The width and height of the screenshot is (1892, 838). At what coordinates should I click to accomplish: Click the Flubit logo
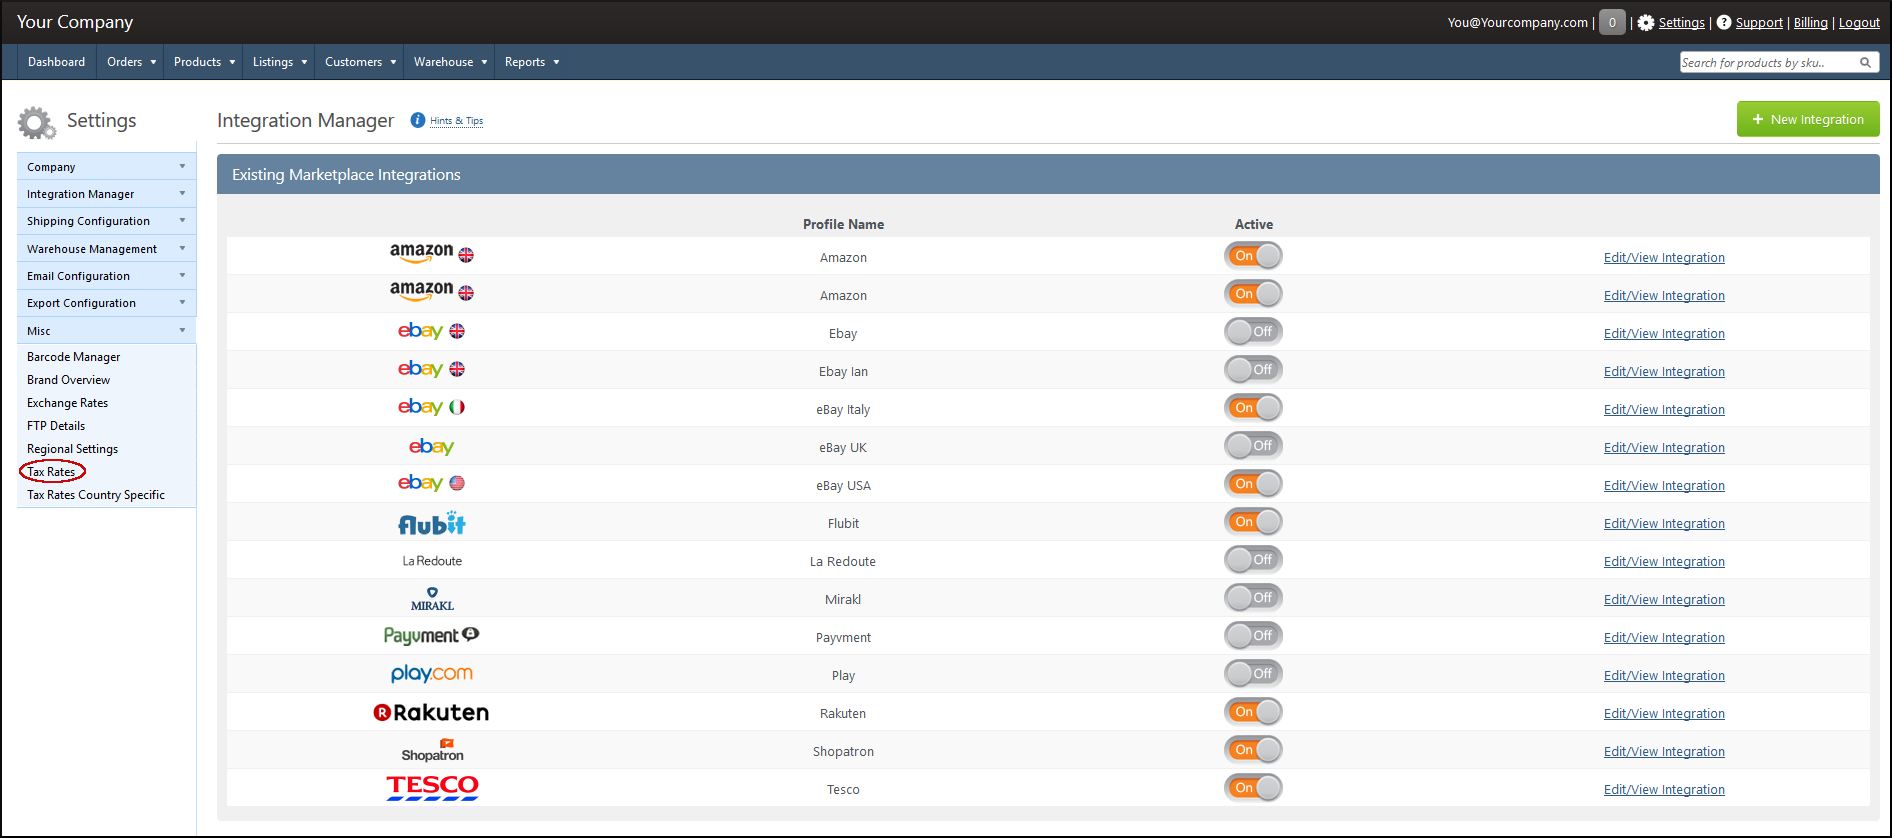click(x=432, y=523)
